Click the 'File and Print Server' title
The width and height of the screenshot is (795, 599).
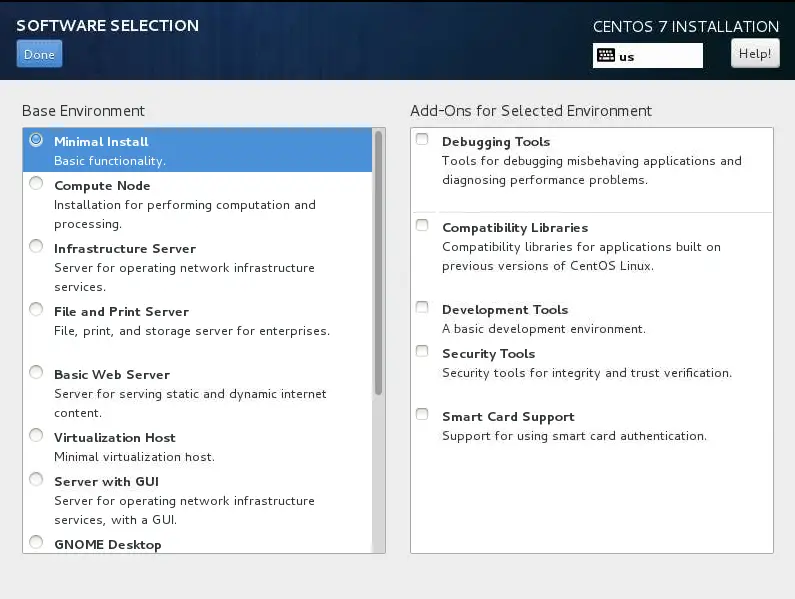(121, 311)
